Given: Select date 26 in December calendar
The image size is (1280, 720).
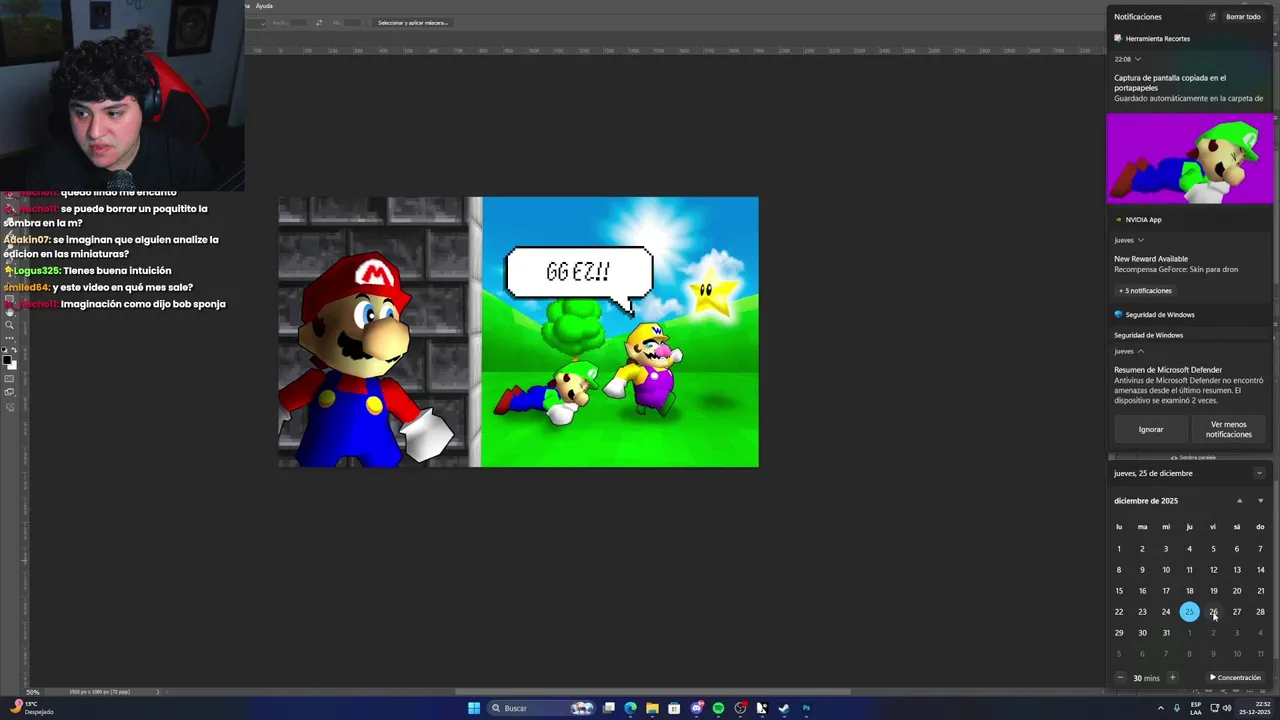Looking at the screenshot, I should (1213, 612).
